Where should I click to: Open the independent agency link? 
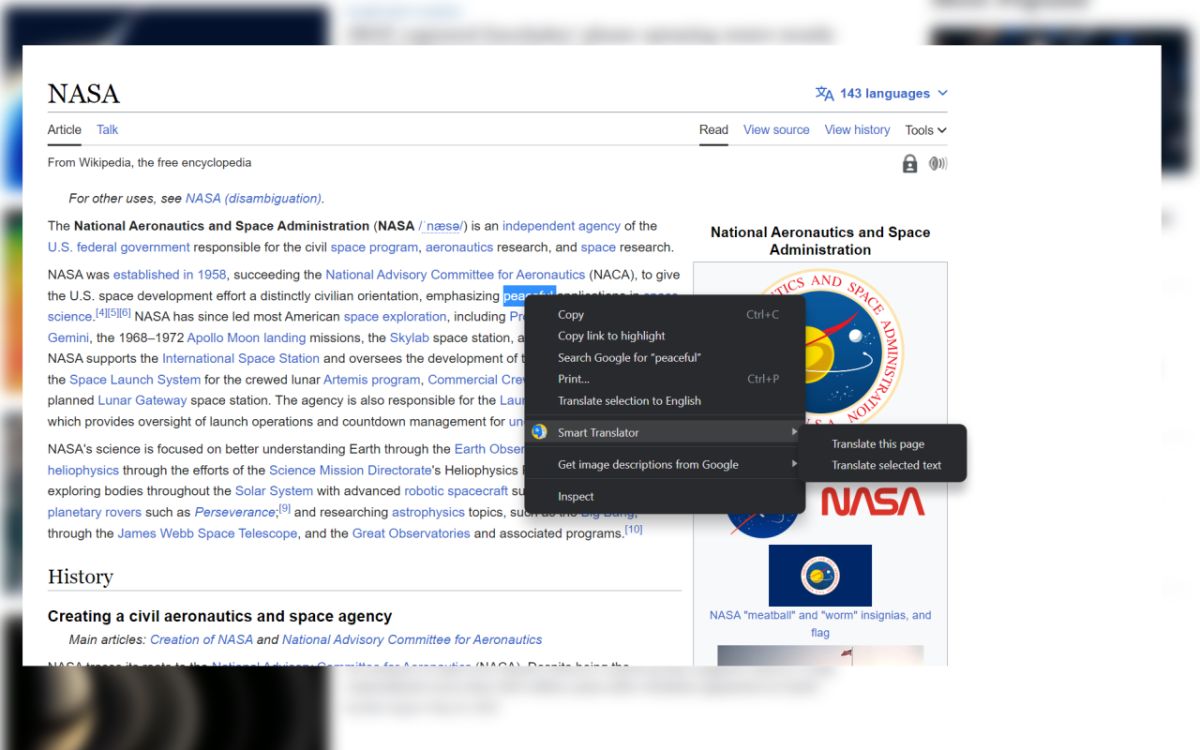pos(561,226)
